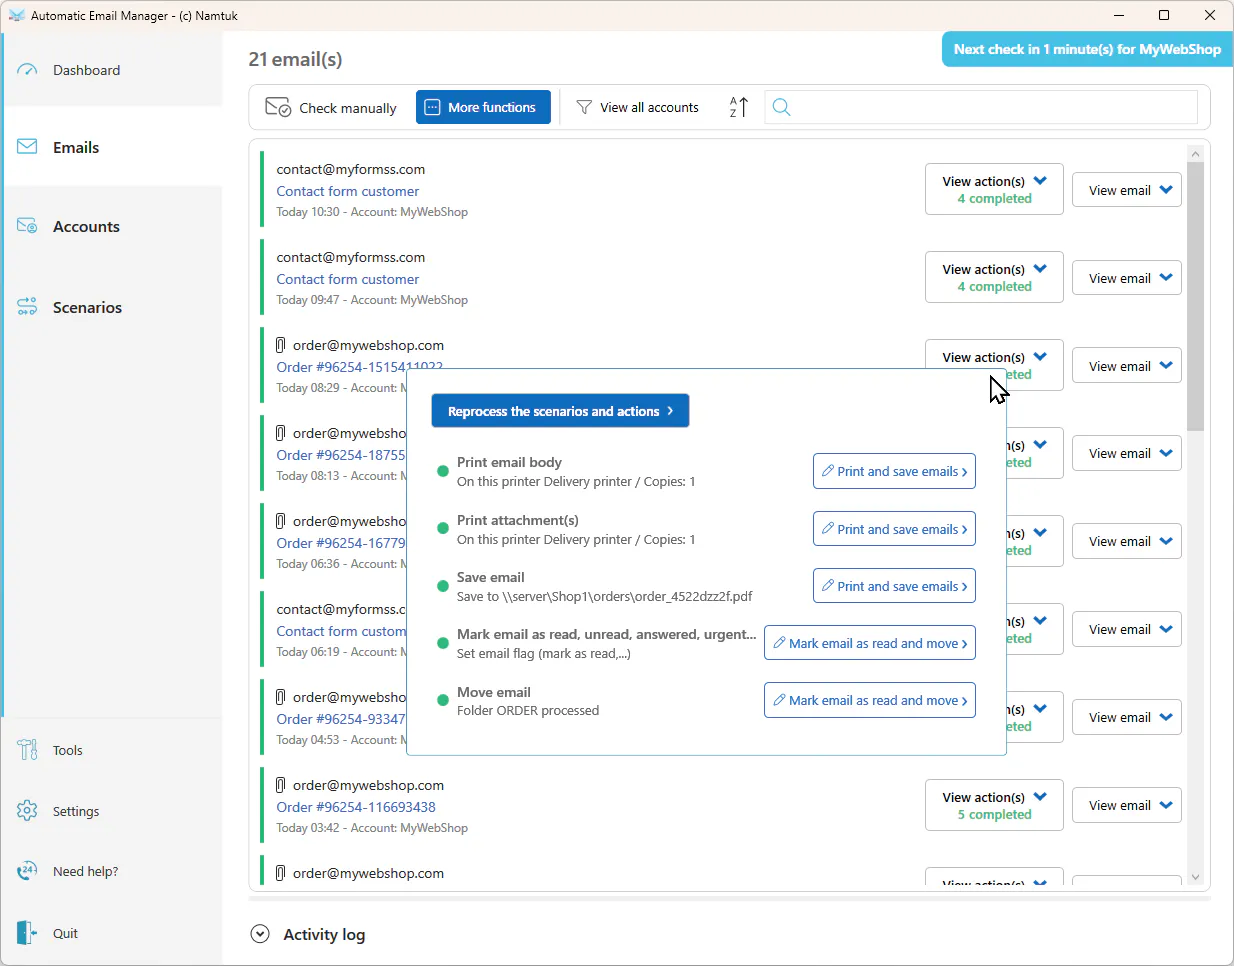Click the magnifier search icon

click(782, 107)
